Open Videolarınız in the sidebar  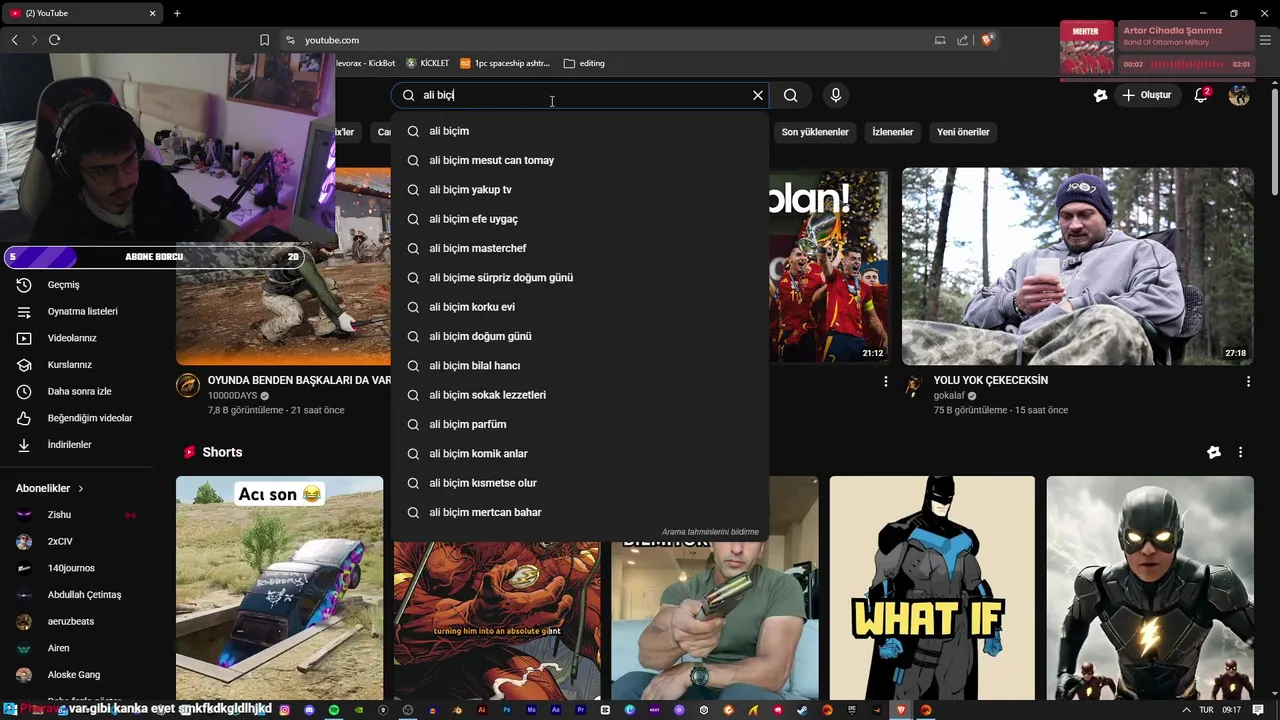pos(72,338)
